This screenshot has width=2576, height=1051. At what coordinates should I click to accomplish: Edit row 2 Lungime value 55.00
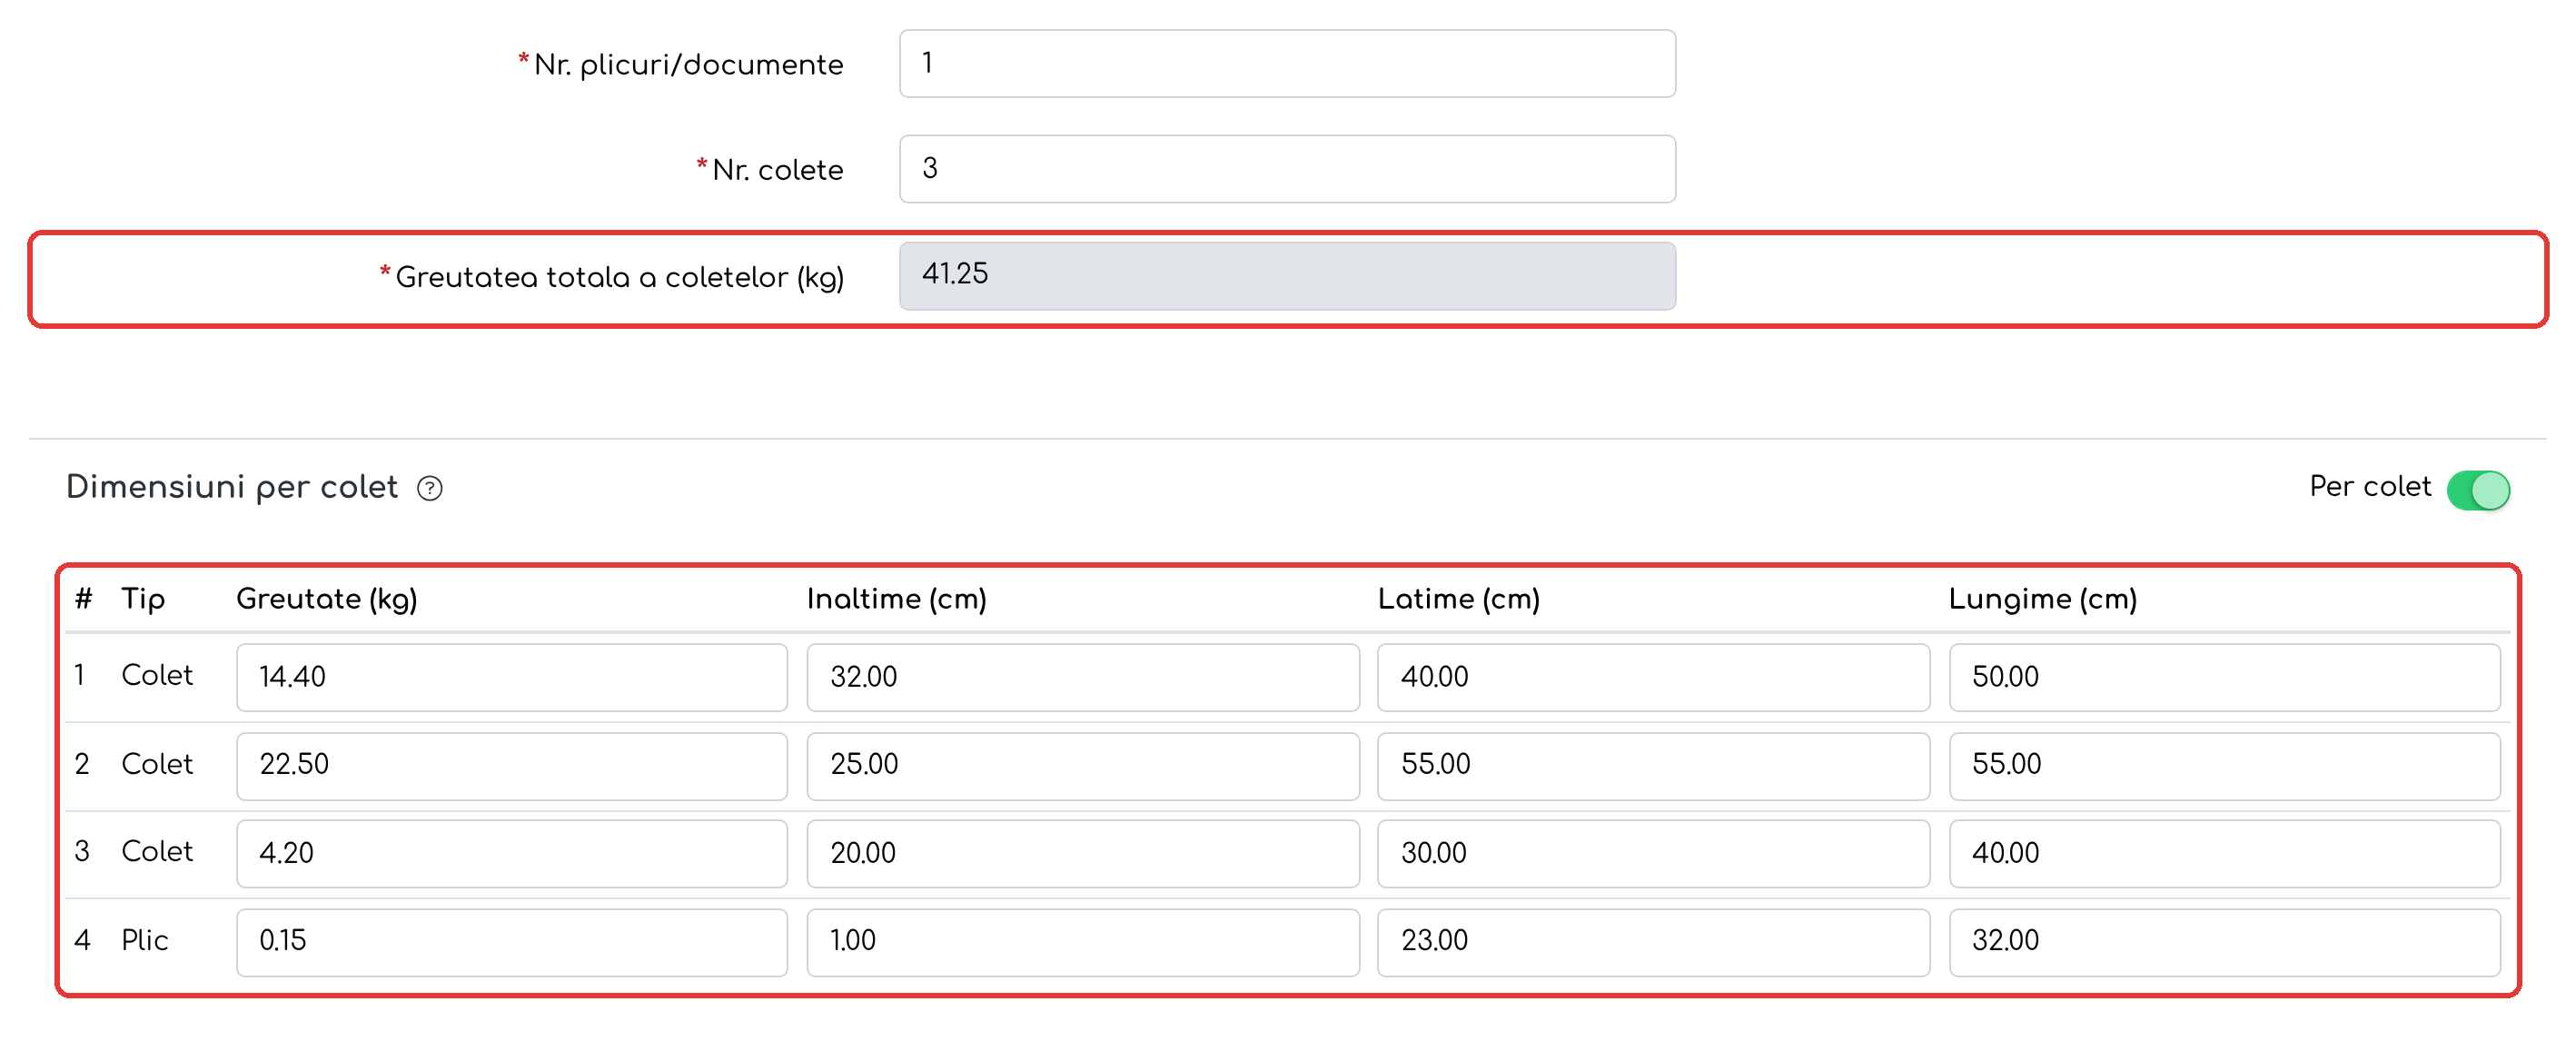point(2224,766)
